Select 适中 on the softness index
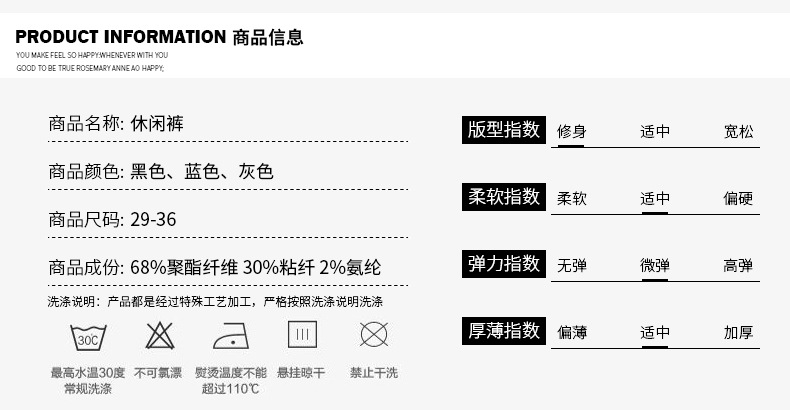 655,198
